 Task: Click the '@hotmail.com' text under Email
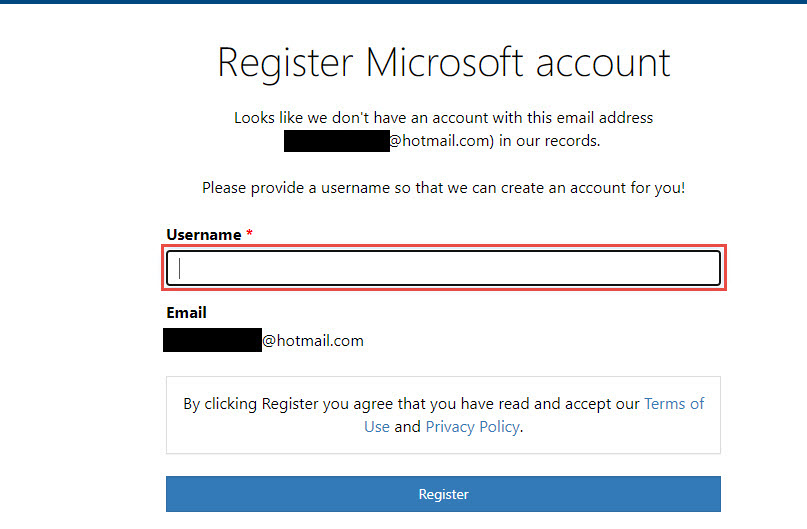[x=313, y=341]
